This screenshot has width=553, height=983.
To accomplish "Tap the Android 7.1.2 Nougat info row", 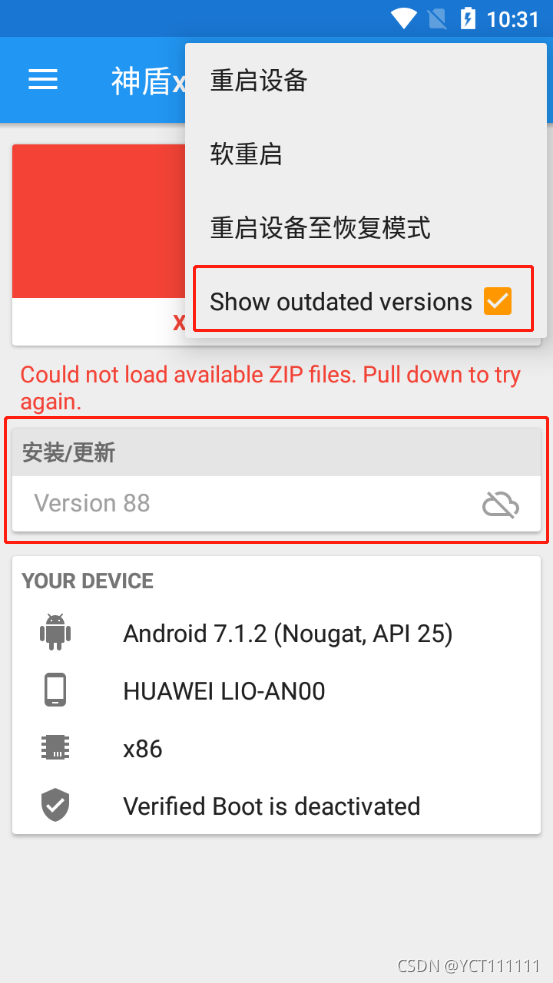I will pos(276,634).
